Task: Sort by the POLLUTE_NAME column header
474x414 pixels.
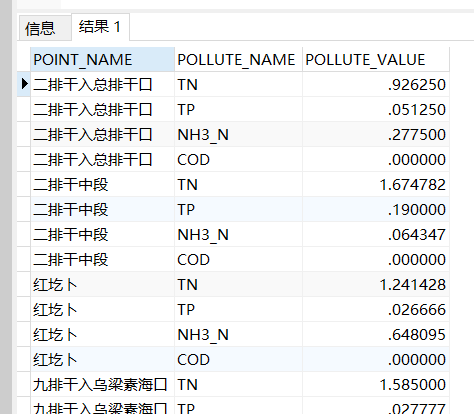Action: pyautogui.click(x=238, y=60)
